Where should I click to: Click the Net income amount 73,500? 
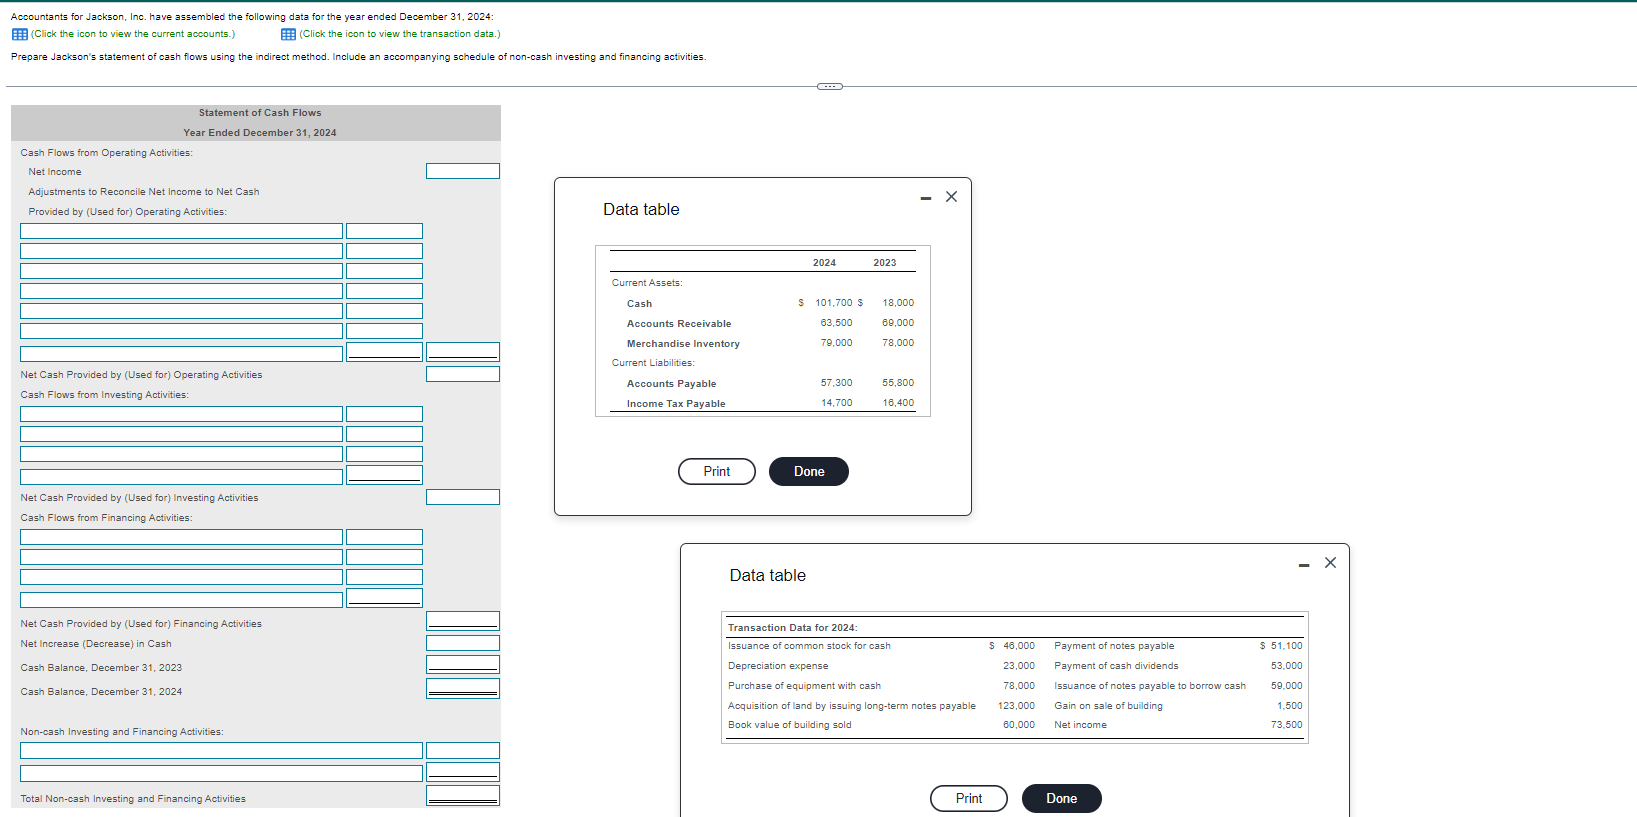(1287, 725)
